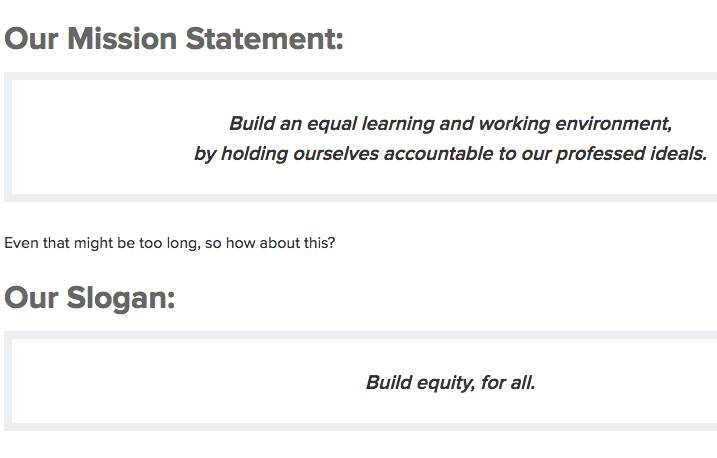Click the left border of the slogan quote box
This screenshot has height=458, width=717.
click(x=8, y=381)
